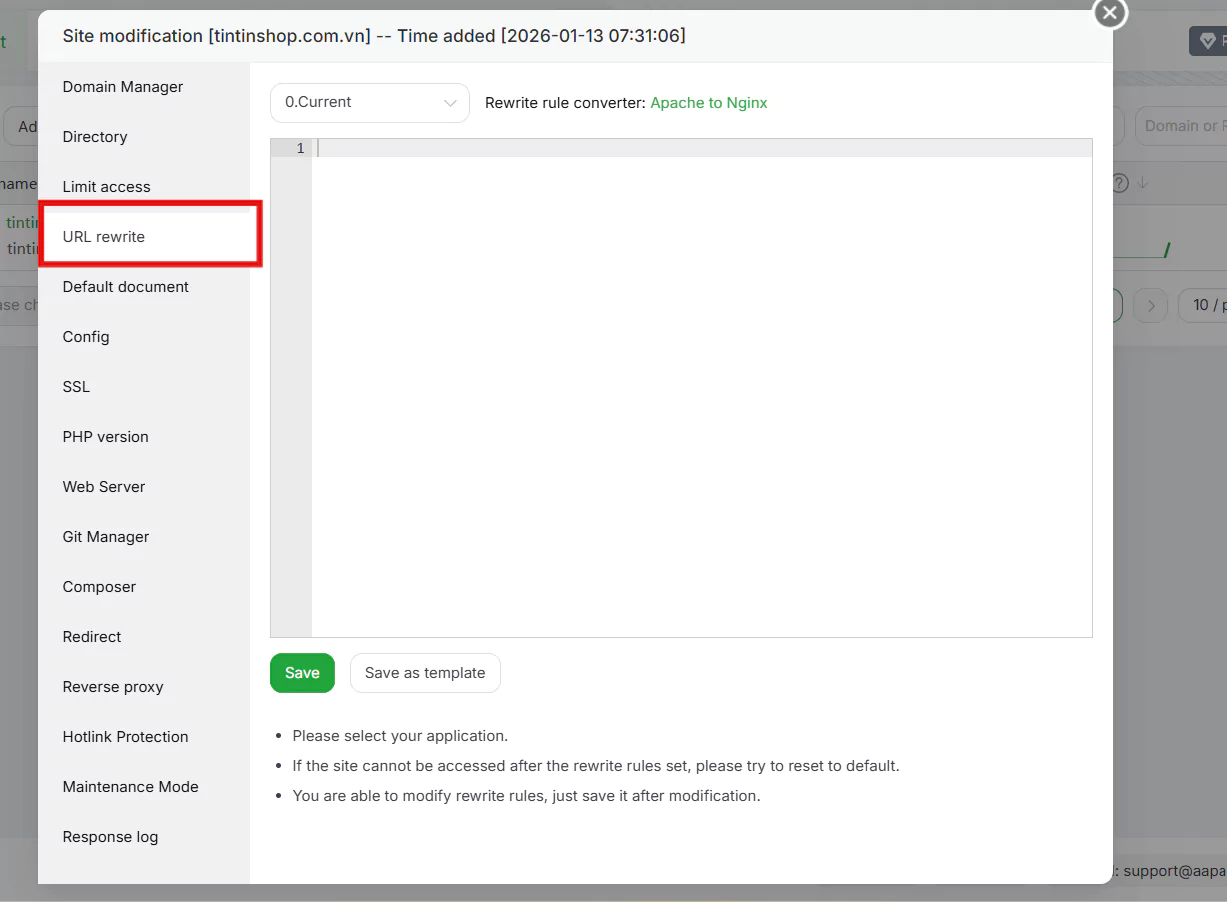Open the Reverse proxy settings
Viewport: 1227px width, 902px height.
click(x=112, y=686)
